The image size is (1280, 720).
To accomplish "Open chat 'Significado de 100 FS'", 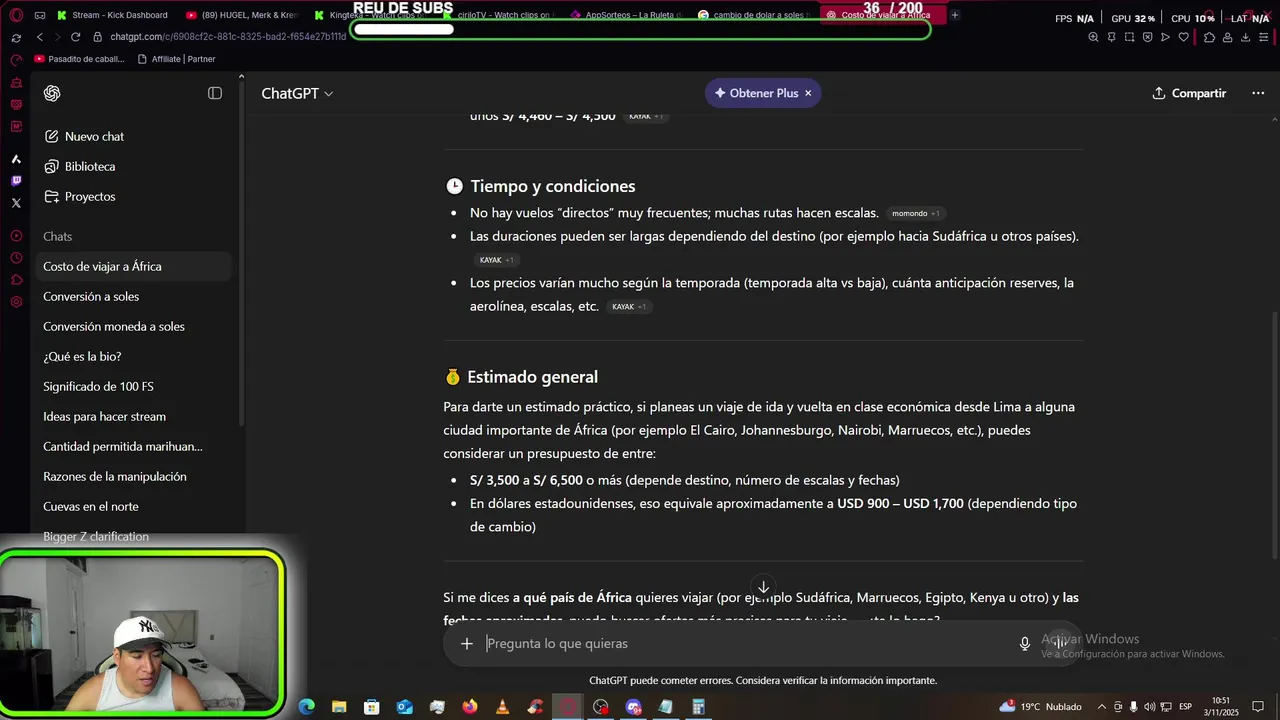I will [134, 386].
